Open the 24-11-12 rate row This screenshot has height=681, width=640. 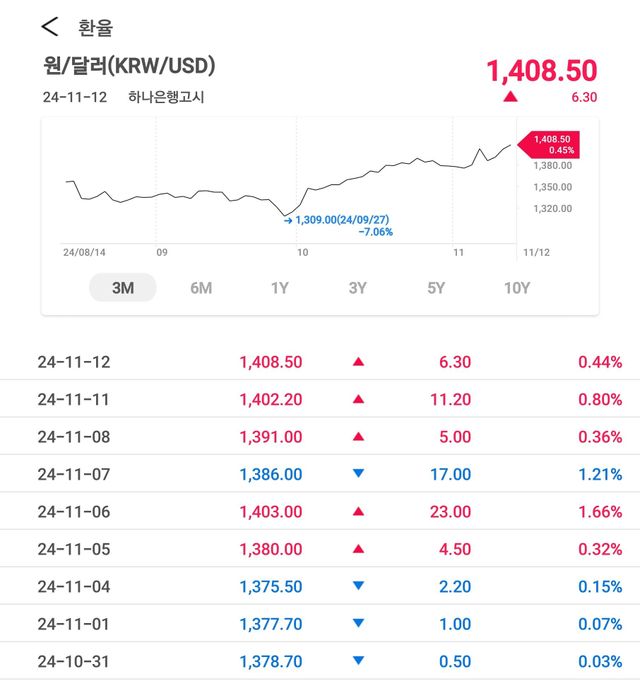click(320, 362)
